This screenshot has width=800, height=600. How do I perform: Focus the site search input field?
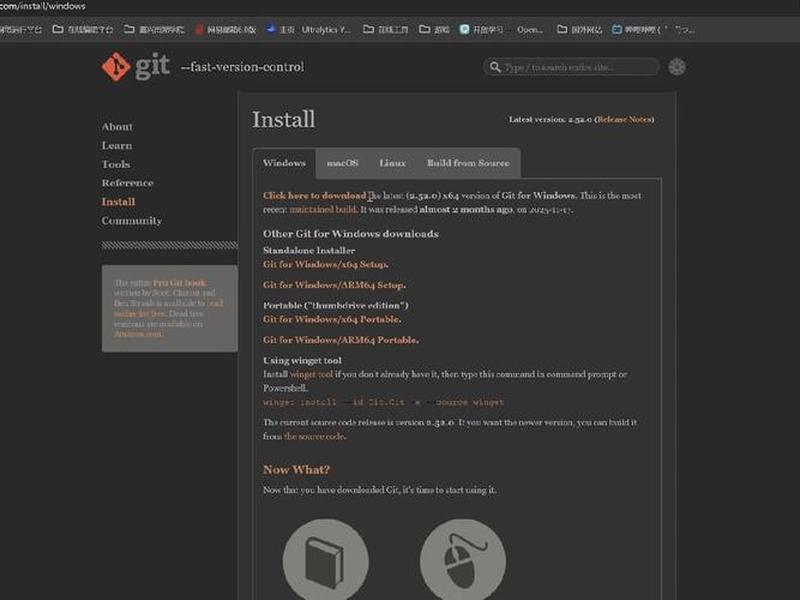pyautogui.click(x=571, y=67)
